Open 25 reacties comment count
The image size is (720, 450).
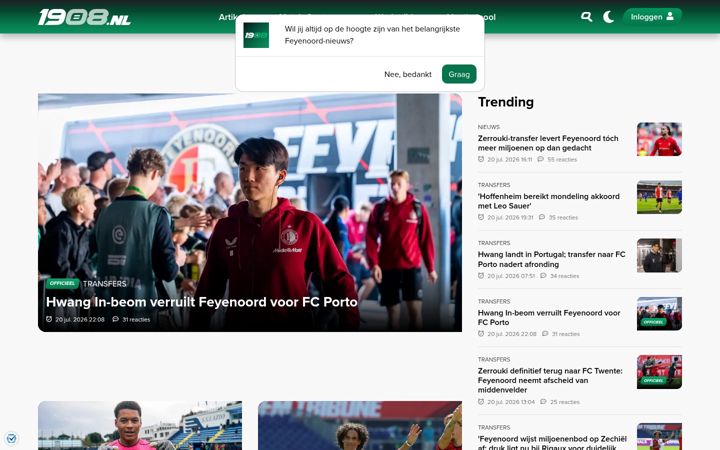coord(565,402)
